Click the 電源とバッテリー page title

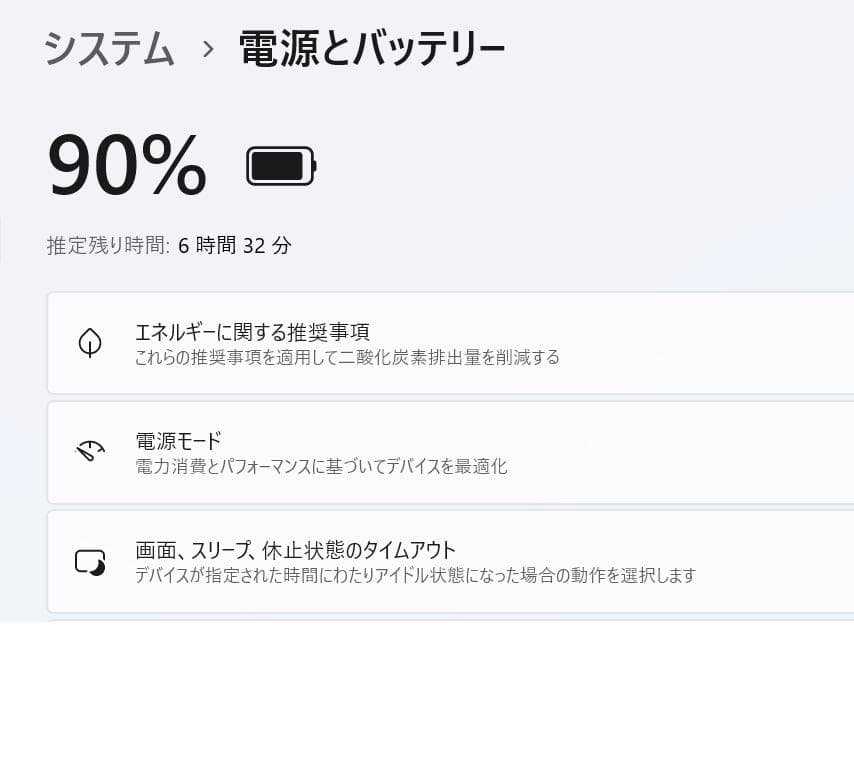(x=369, y=47)
